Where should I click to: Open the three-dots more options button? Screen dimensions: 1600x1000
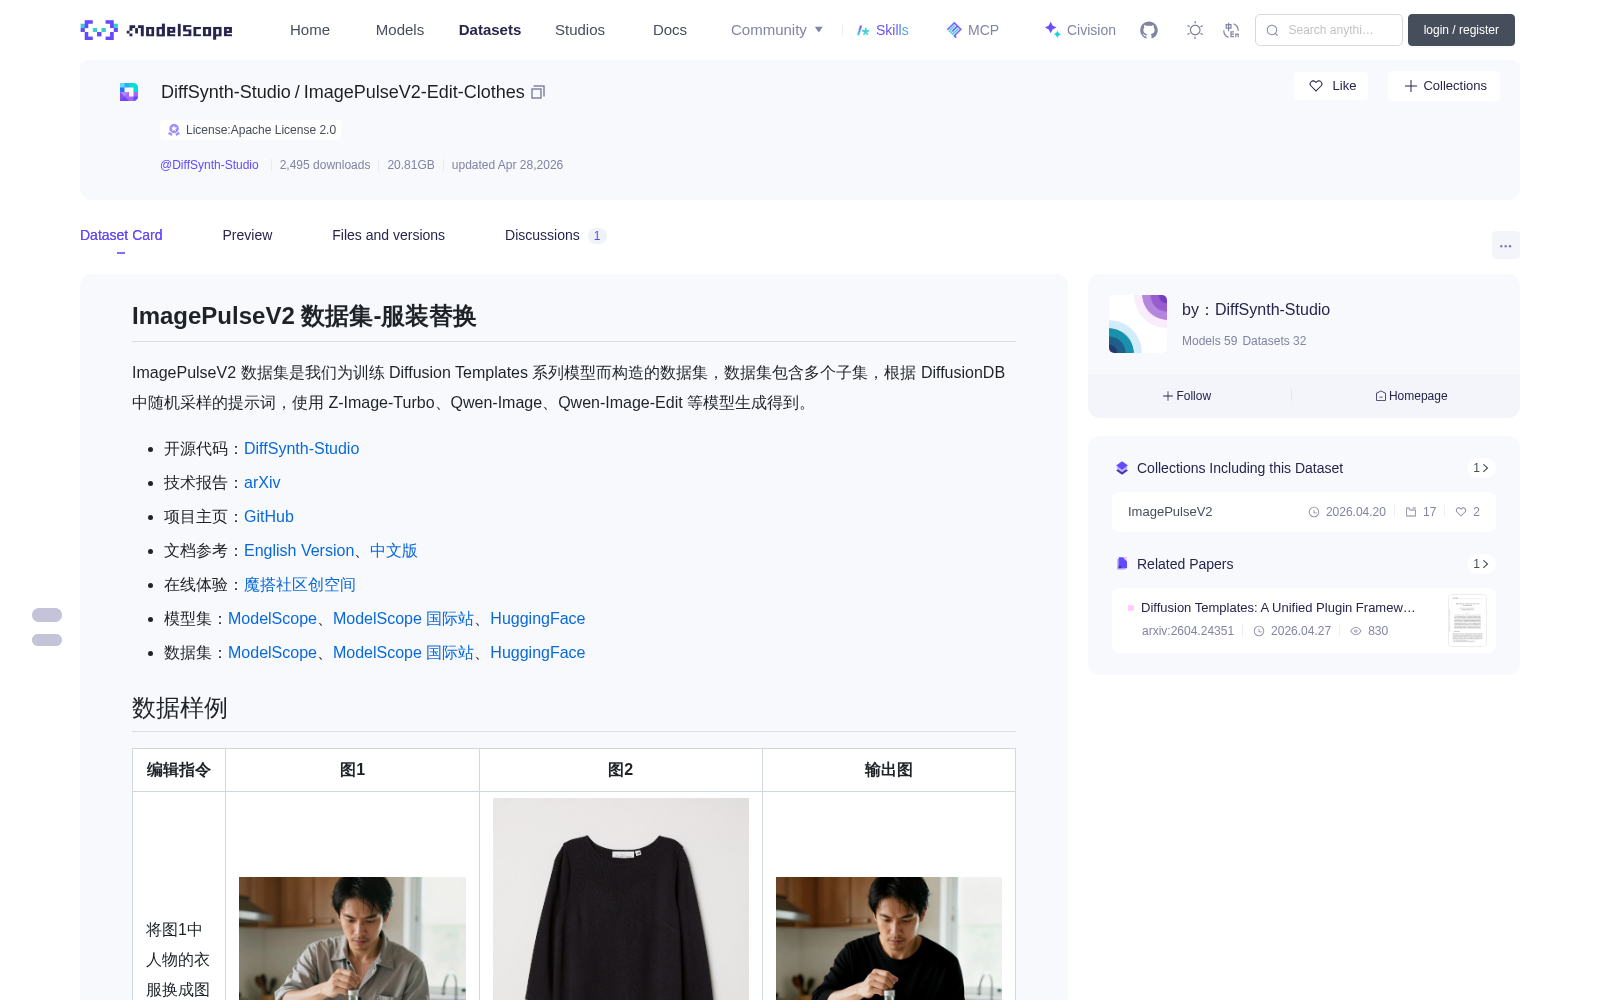1505,245
